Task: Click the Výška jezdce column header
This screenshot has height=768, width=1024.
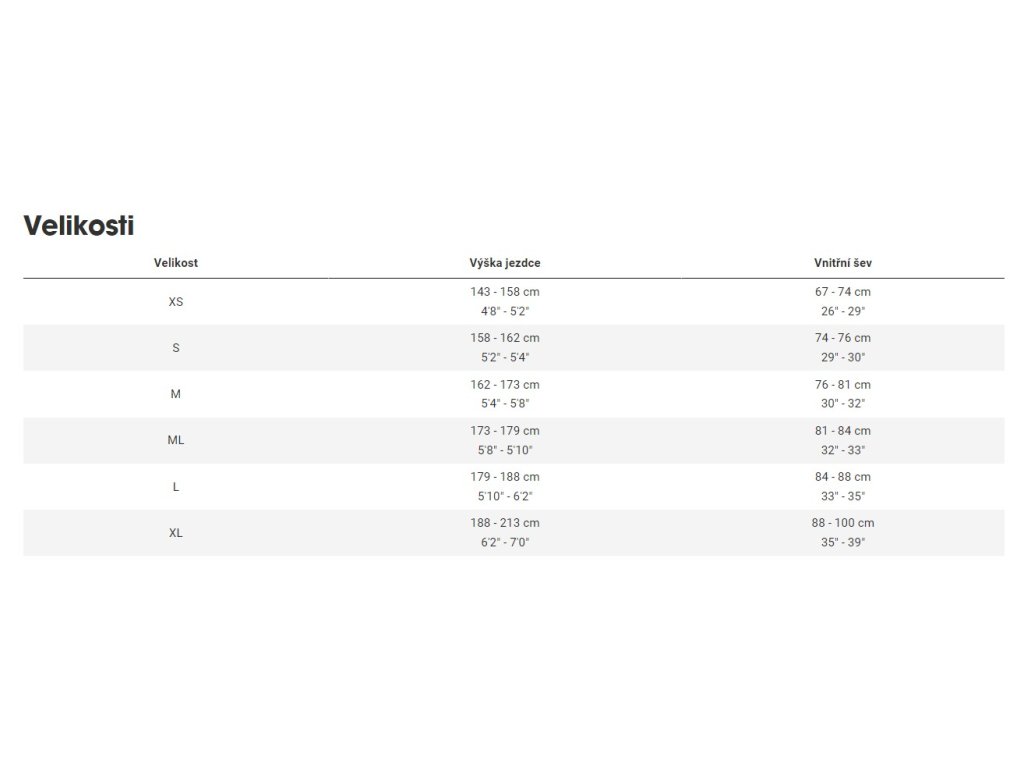Action: (505, 263)
